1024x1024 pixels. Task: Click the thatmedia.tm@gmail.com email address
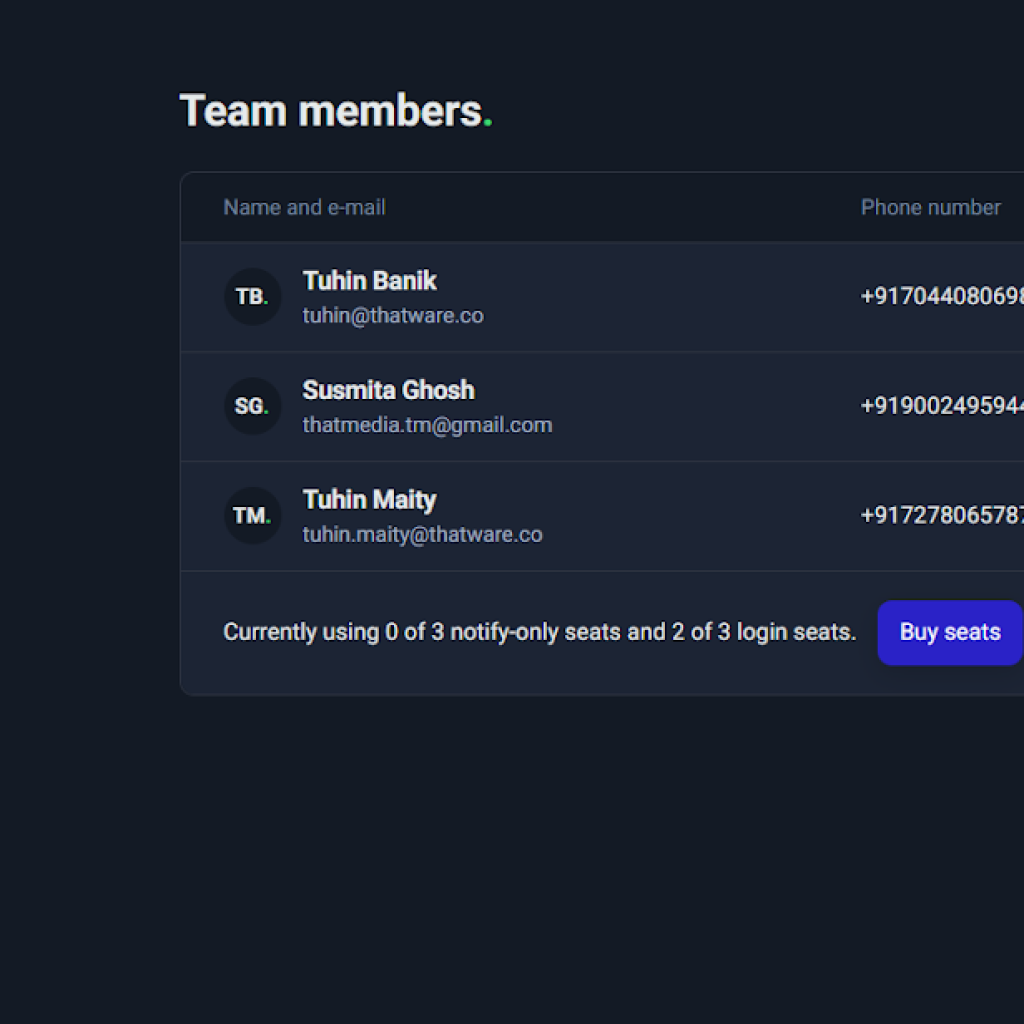427,425
